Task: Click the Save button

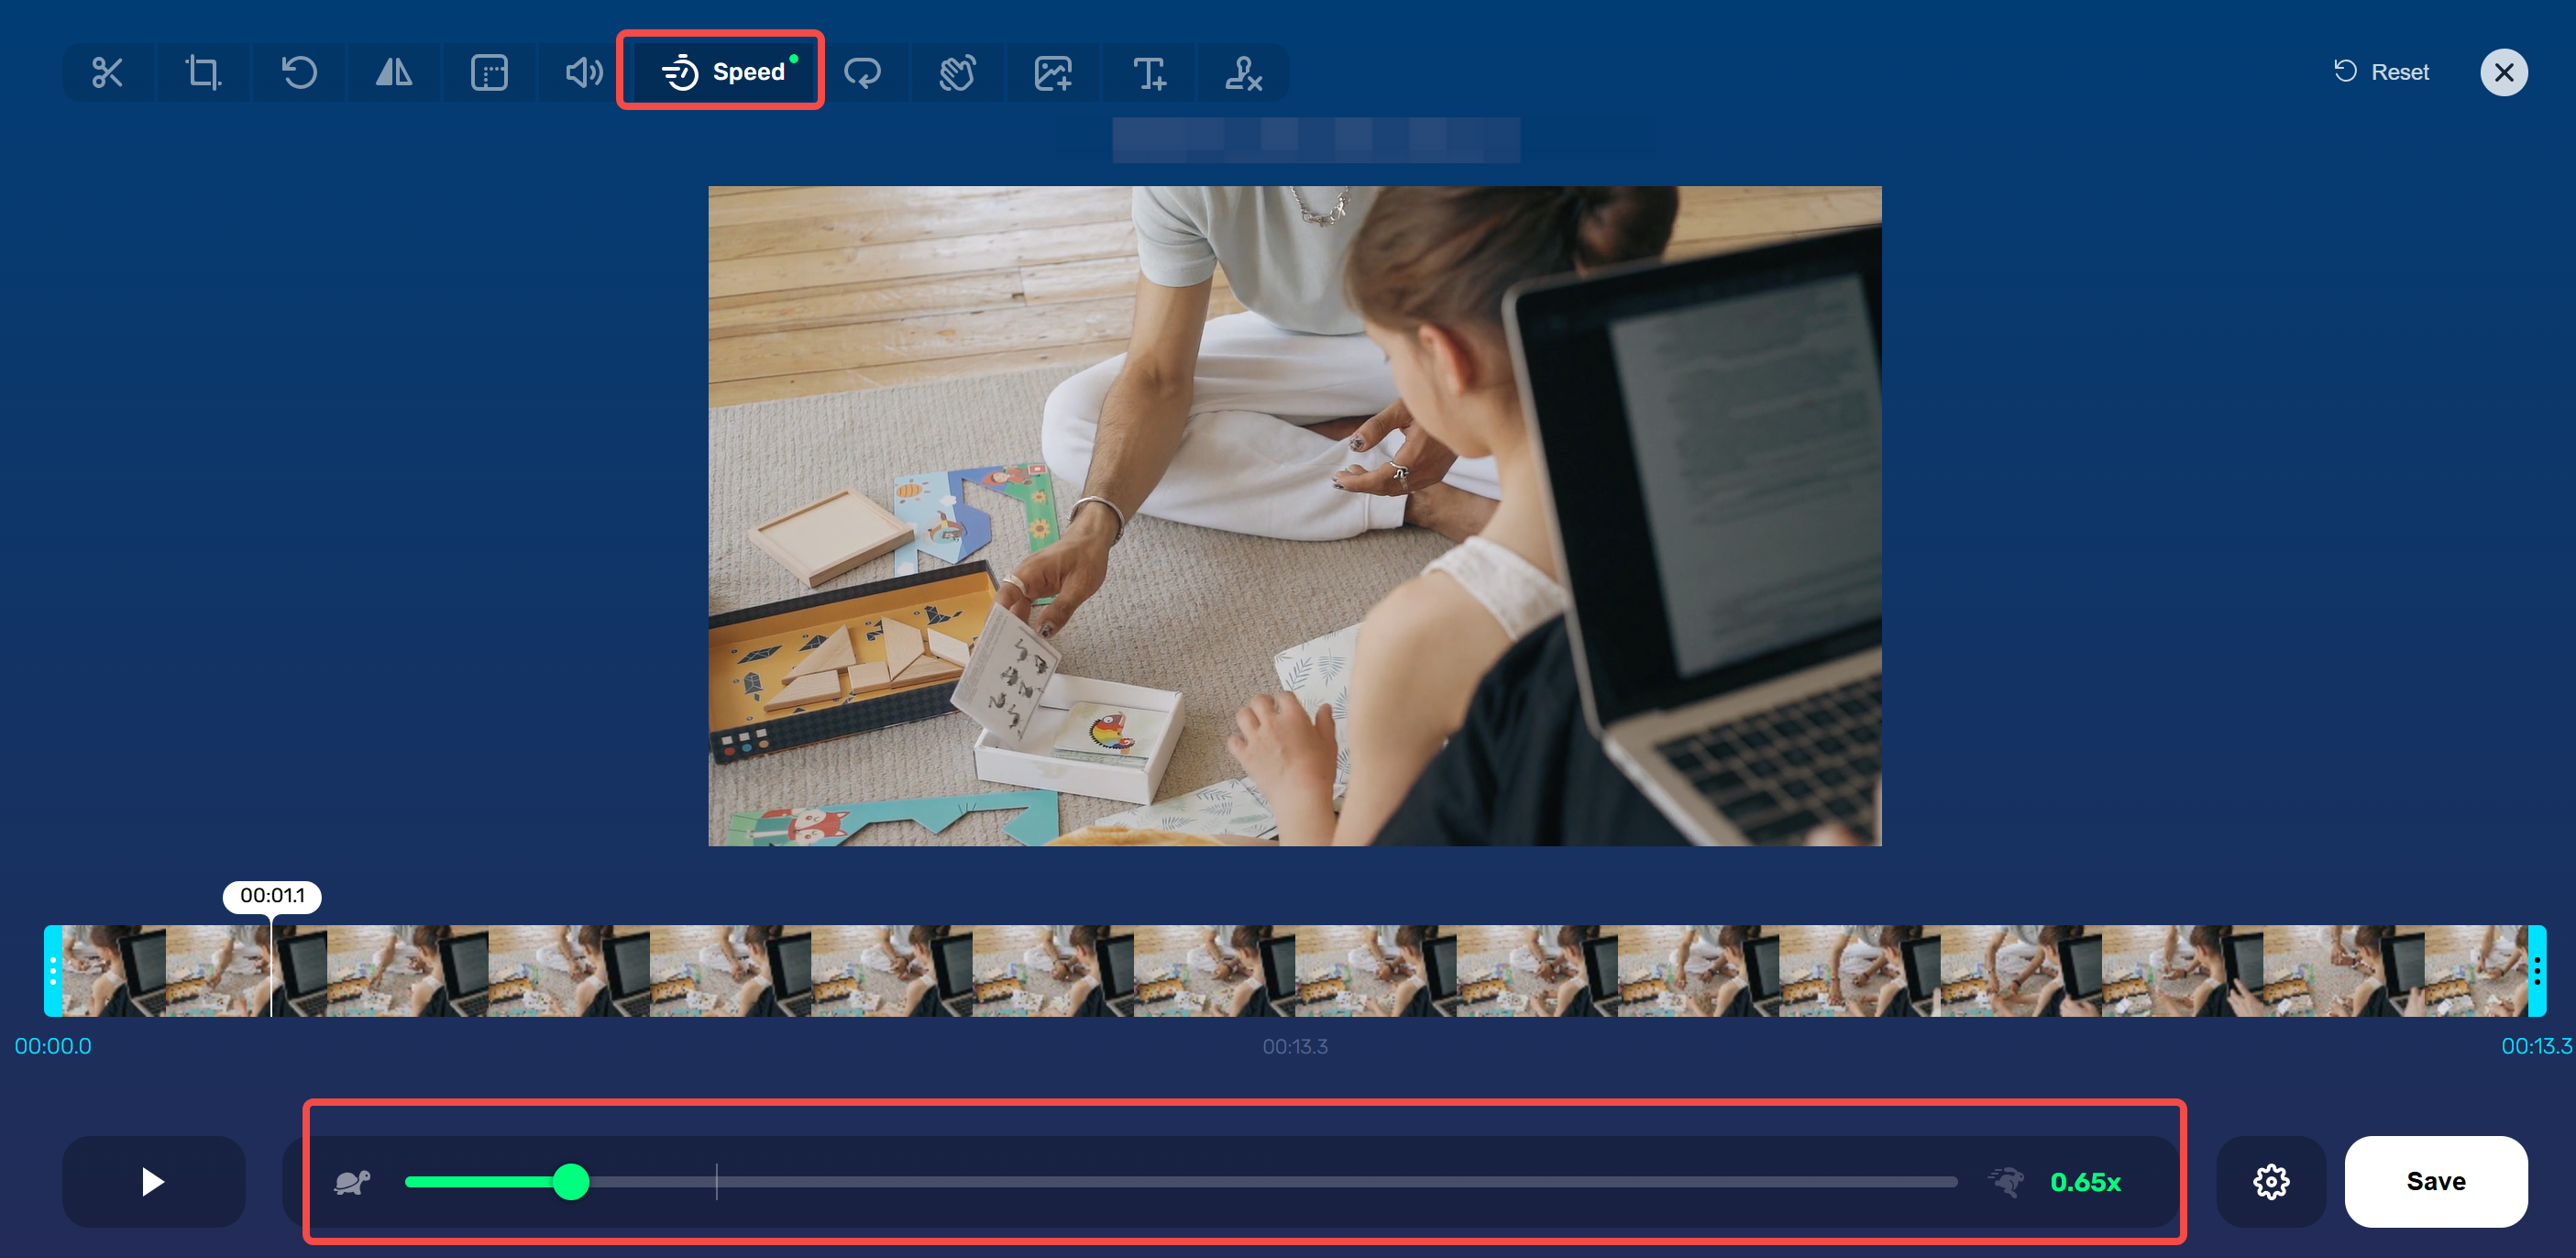Action: pyautogui.click(x=2436, y=1181)
